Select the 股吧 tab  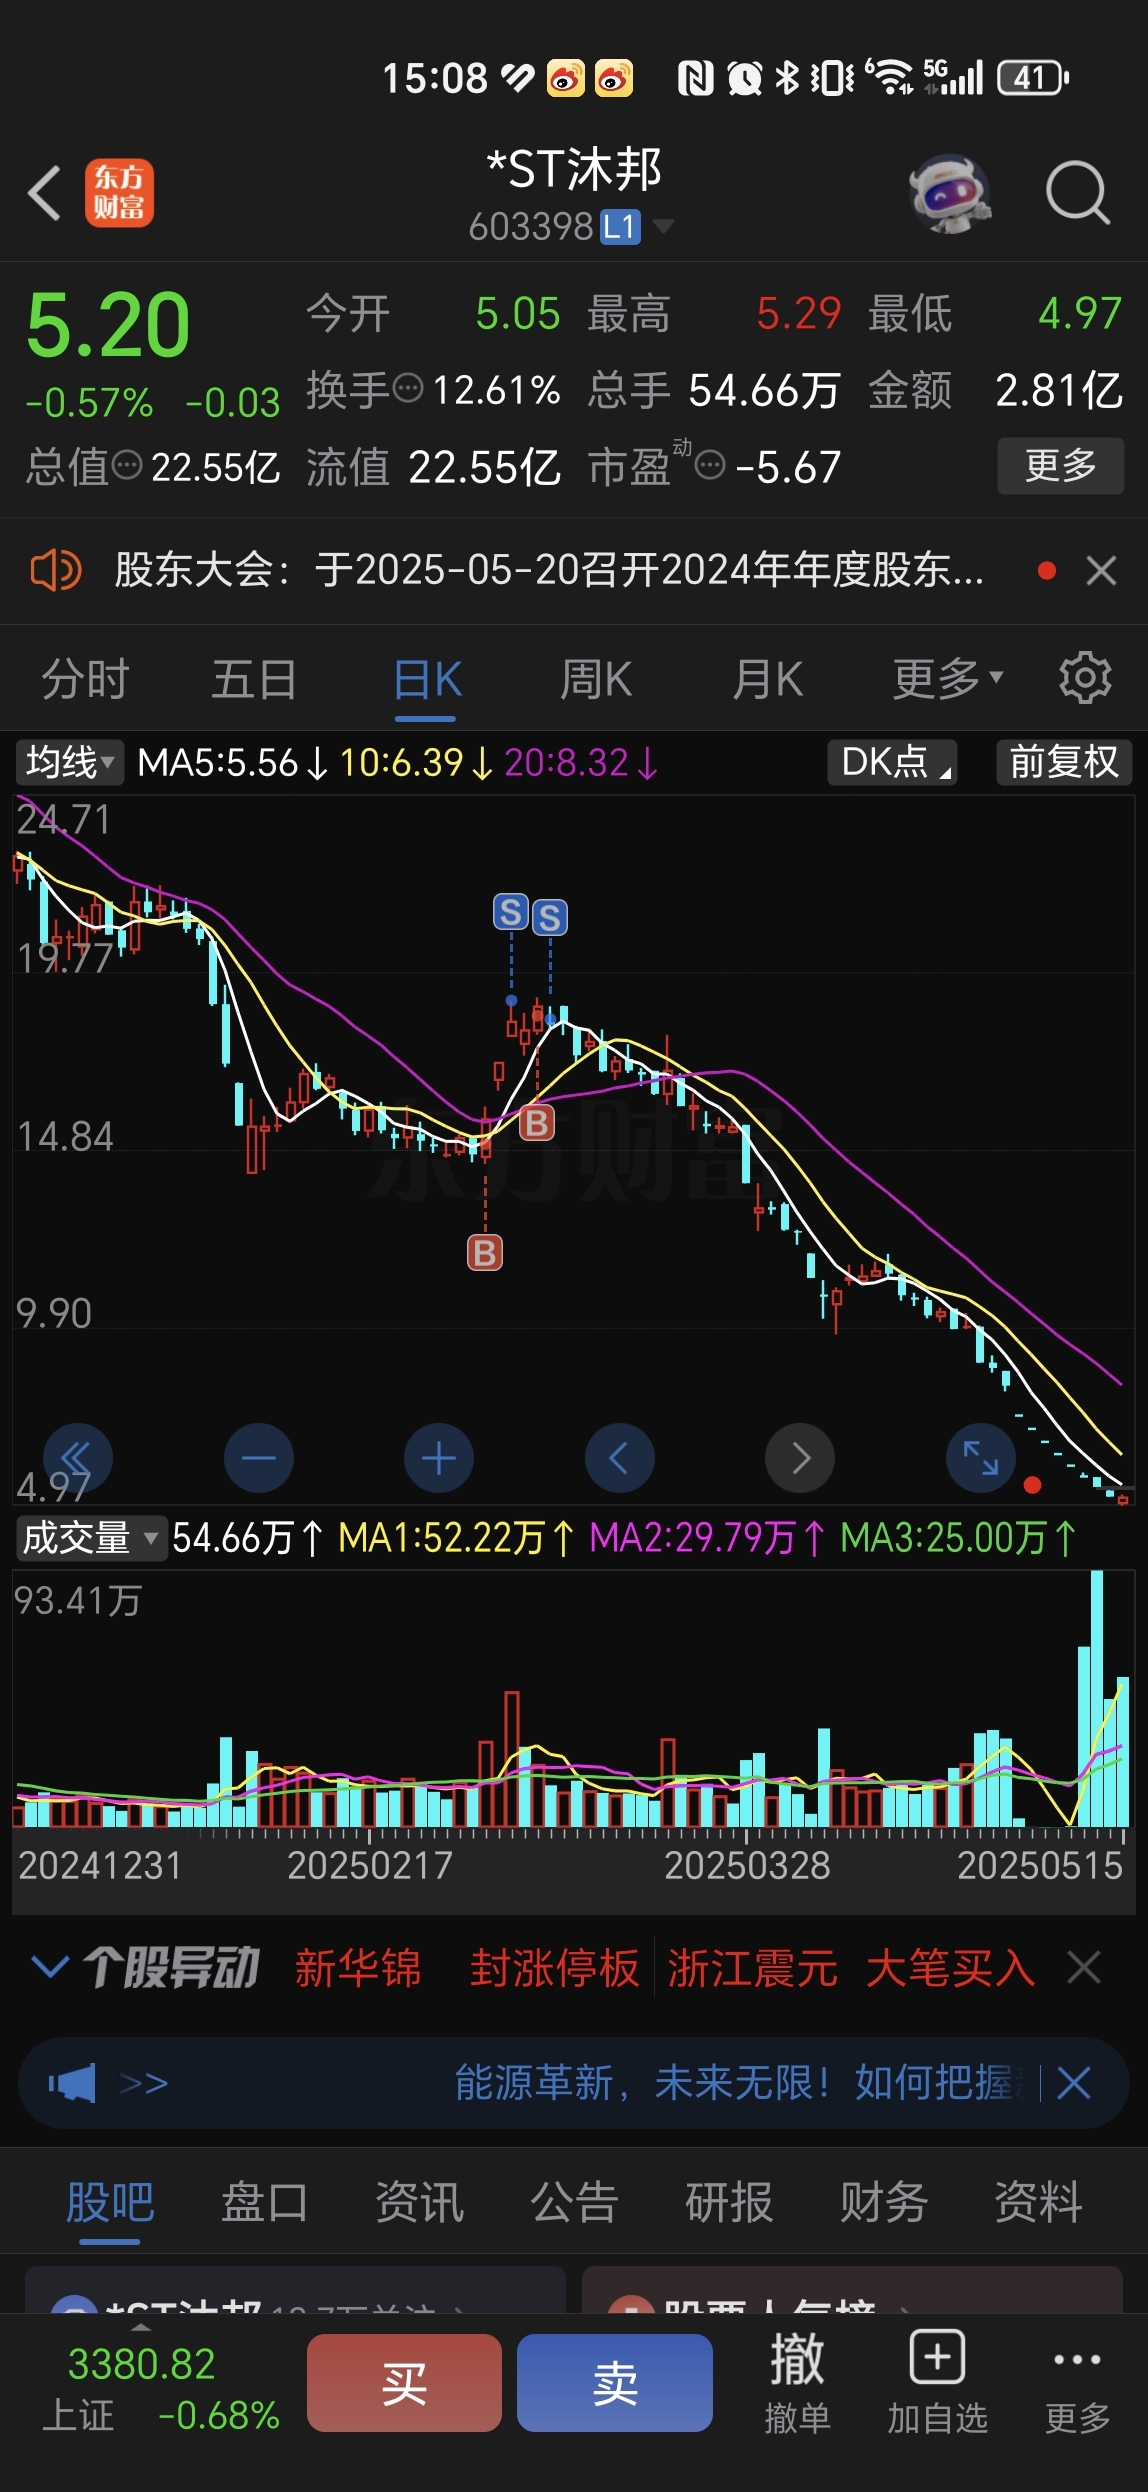pos(110,2203)
